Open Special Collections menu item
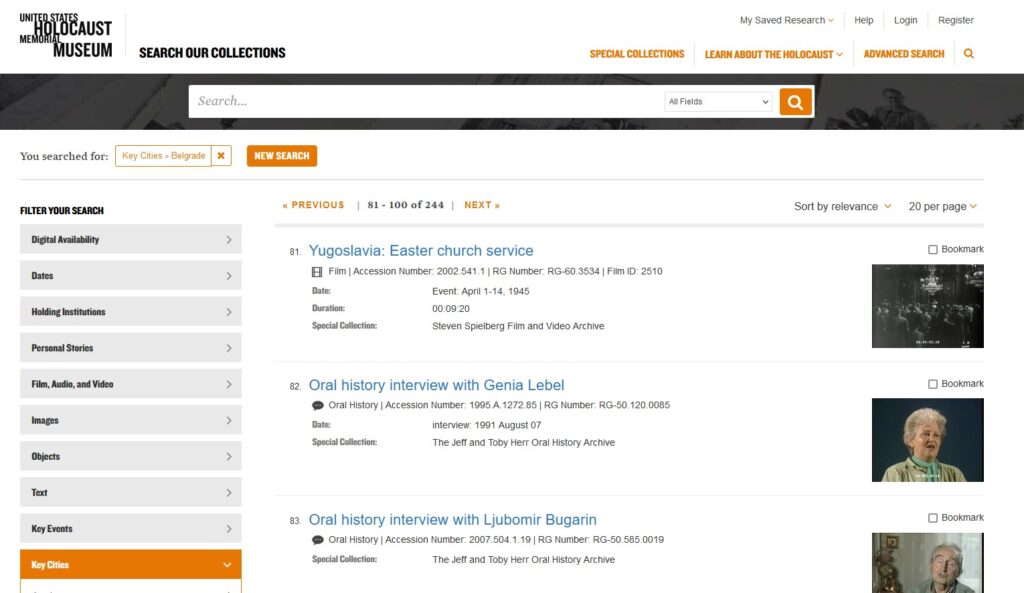The height and width of the screenshot is (593, 1024). (x=637, y=54)
